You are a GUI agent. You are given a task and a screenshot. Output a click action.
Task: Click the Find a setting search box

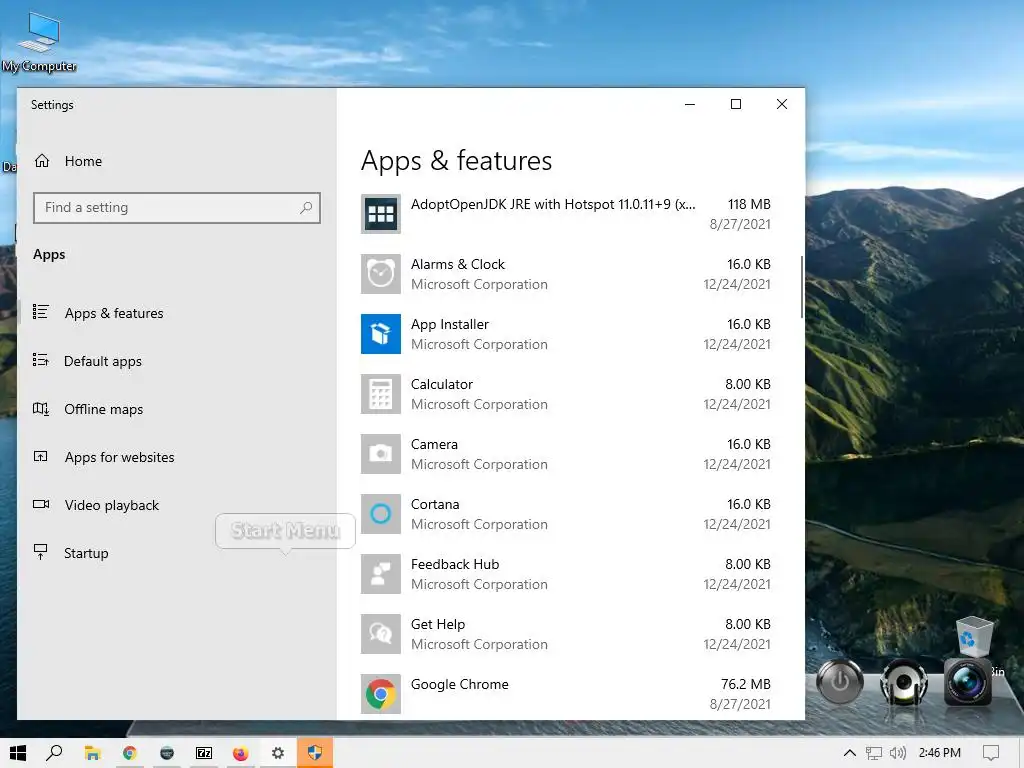(x=177, y=208)
